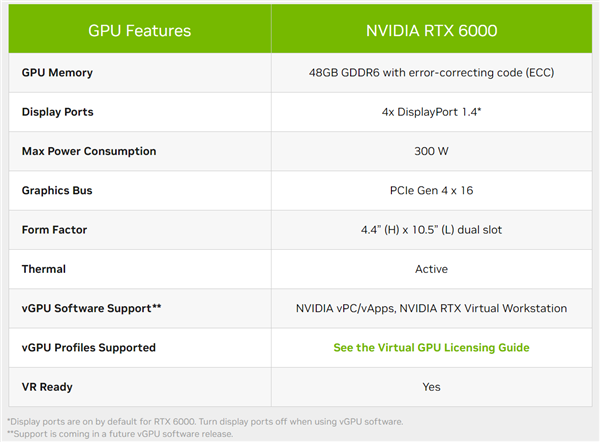Select the Max Power Consumption label

click(x=89, y=151)
